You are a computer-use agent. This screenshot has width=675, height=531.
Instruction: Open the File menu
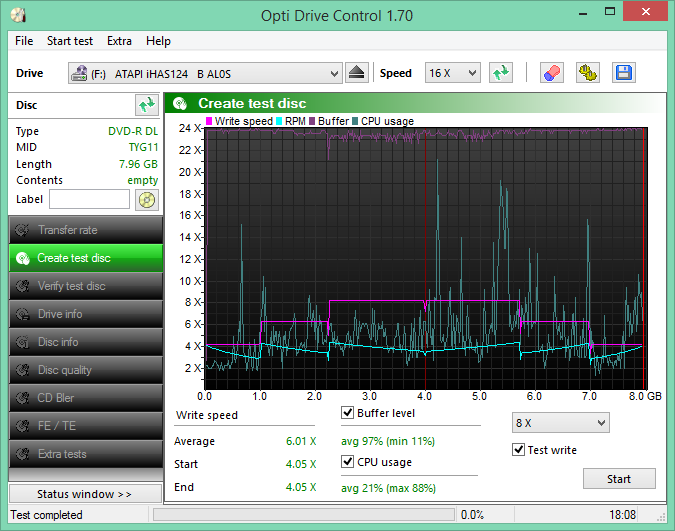24,41
